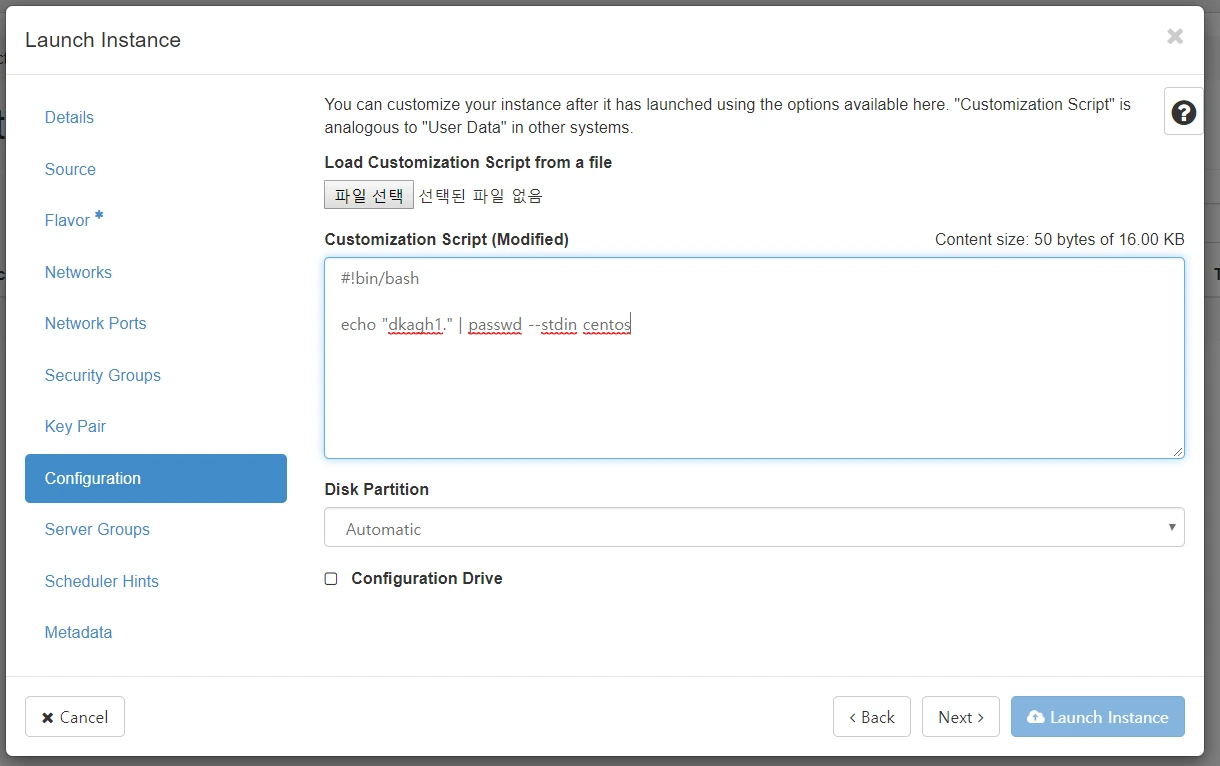The height and width of the screenshot is (766, 1220).
Task: Open the Disk Partition dropdown
Action: pos(754,528)
